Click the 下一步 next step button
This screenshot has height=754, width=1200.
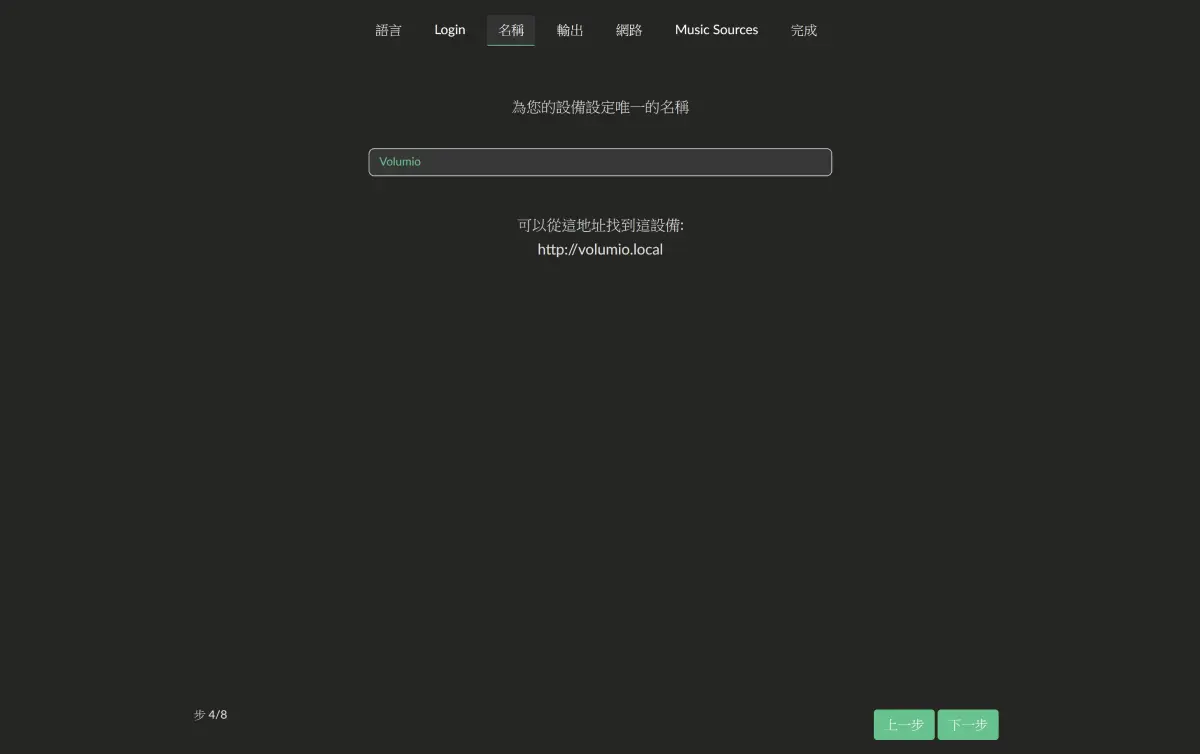[x=968, y=725]
